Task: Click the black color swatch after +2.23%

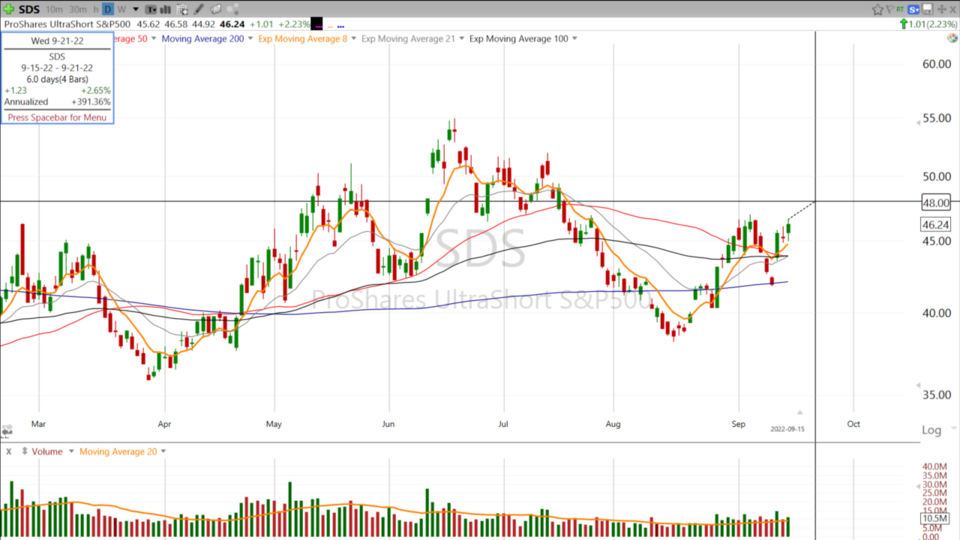Action: tap(317, 24)
